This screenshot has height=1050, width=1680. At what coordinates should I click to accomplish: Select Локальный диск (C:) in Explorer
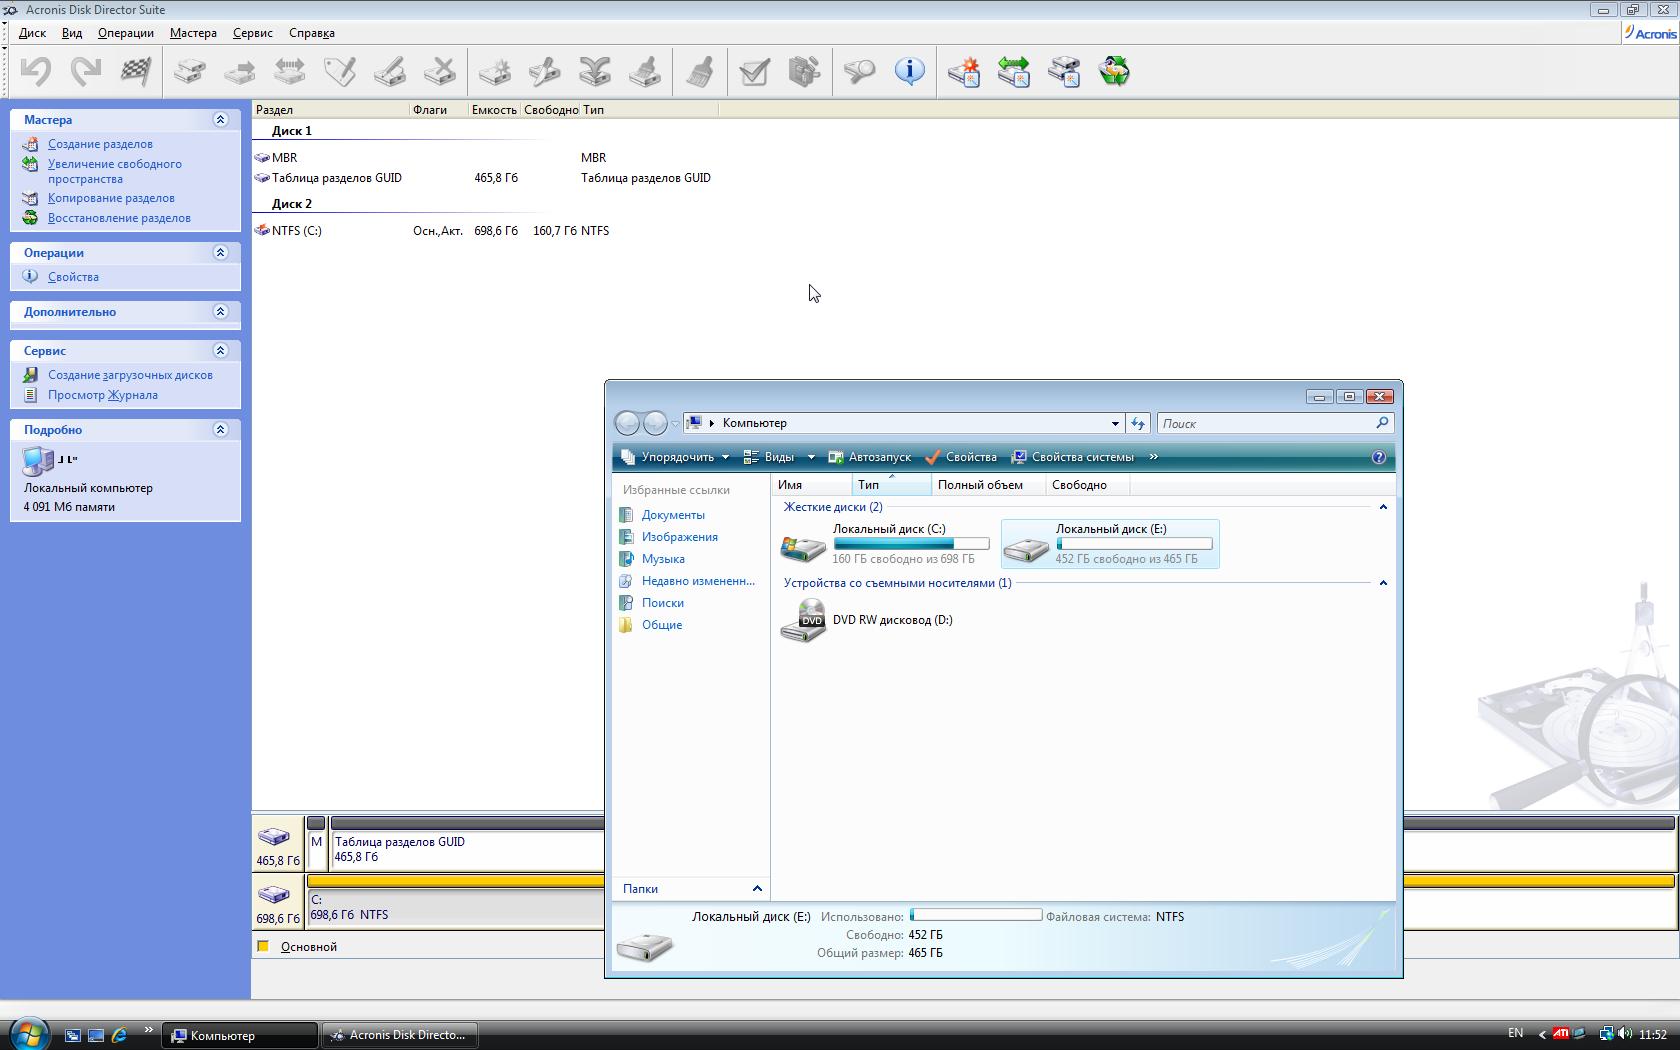click(885, 544)
